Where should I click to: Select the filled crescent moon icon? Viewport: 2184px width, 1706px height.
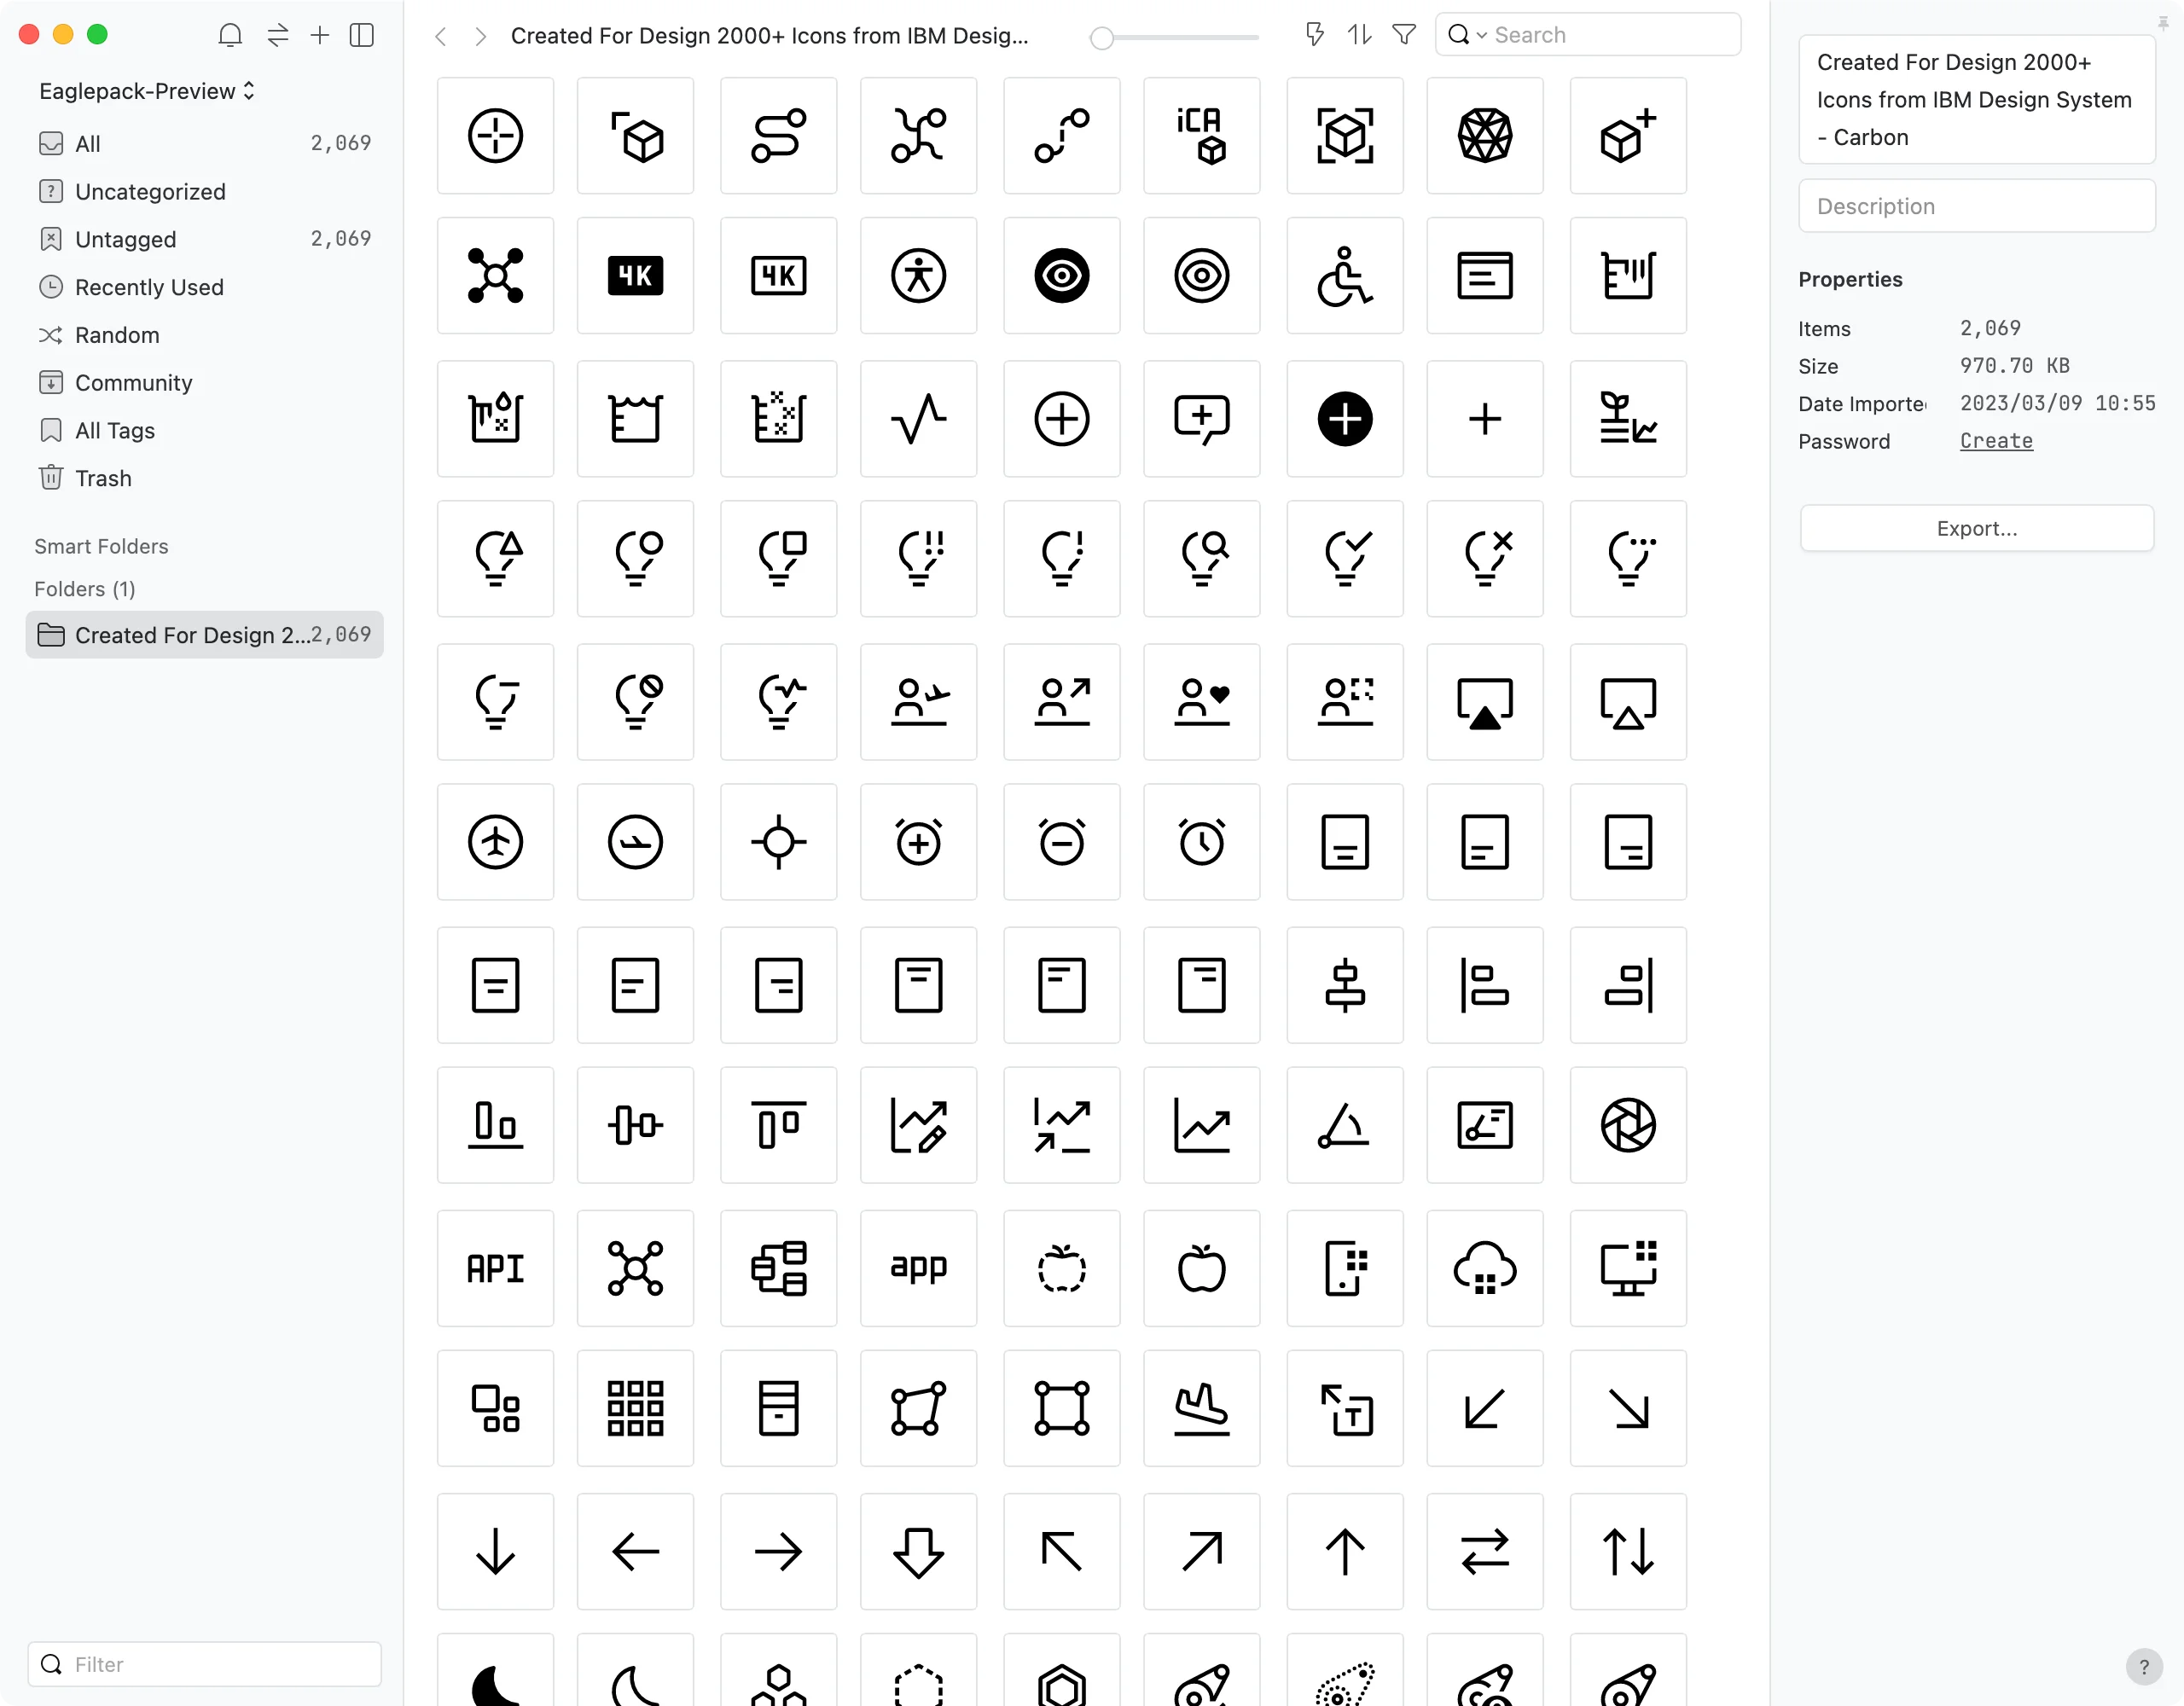click(495, 1672)
